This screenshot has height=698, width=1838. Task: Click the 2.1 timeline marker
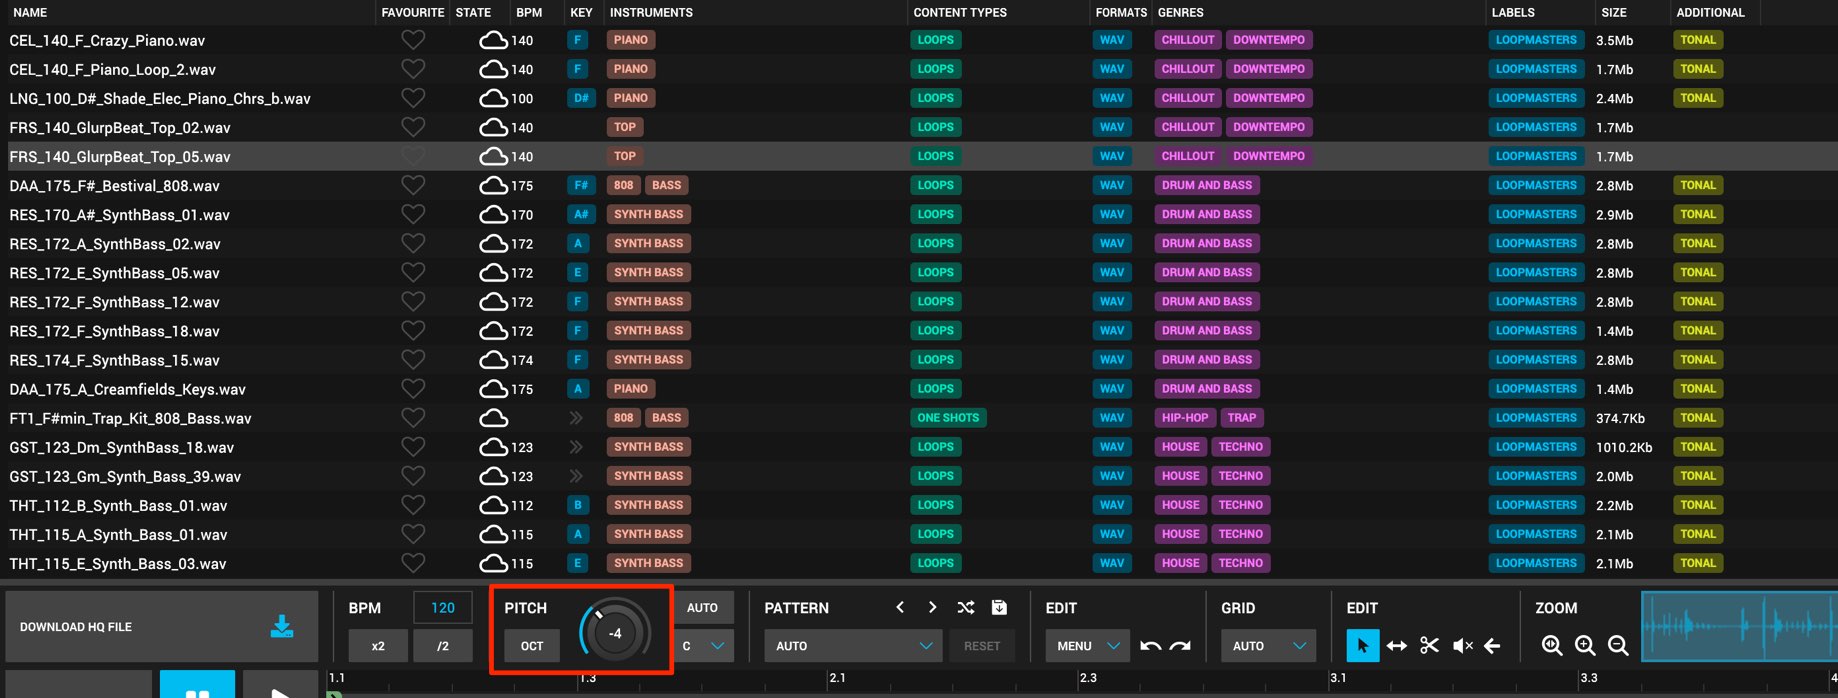point(838,678)
